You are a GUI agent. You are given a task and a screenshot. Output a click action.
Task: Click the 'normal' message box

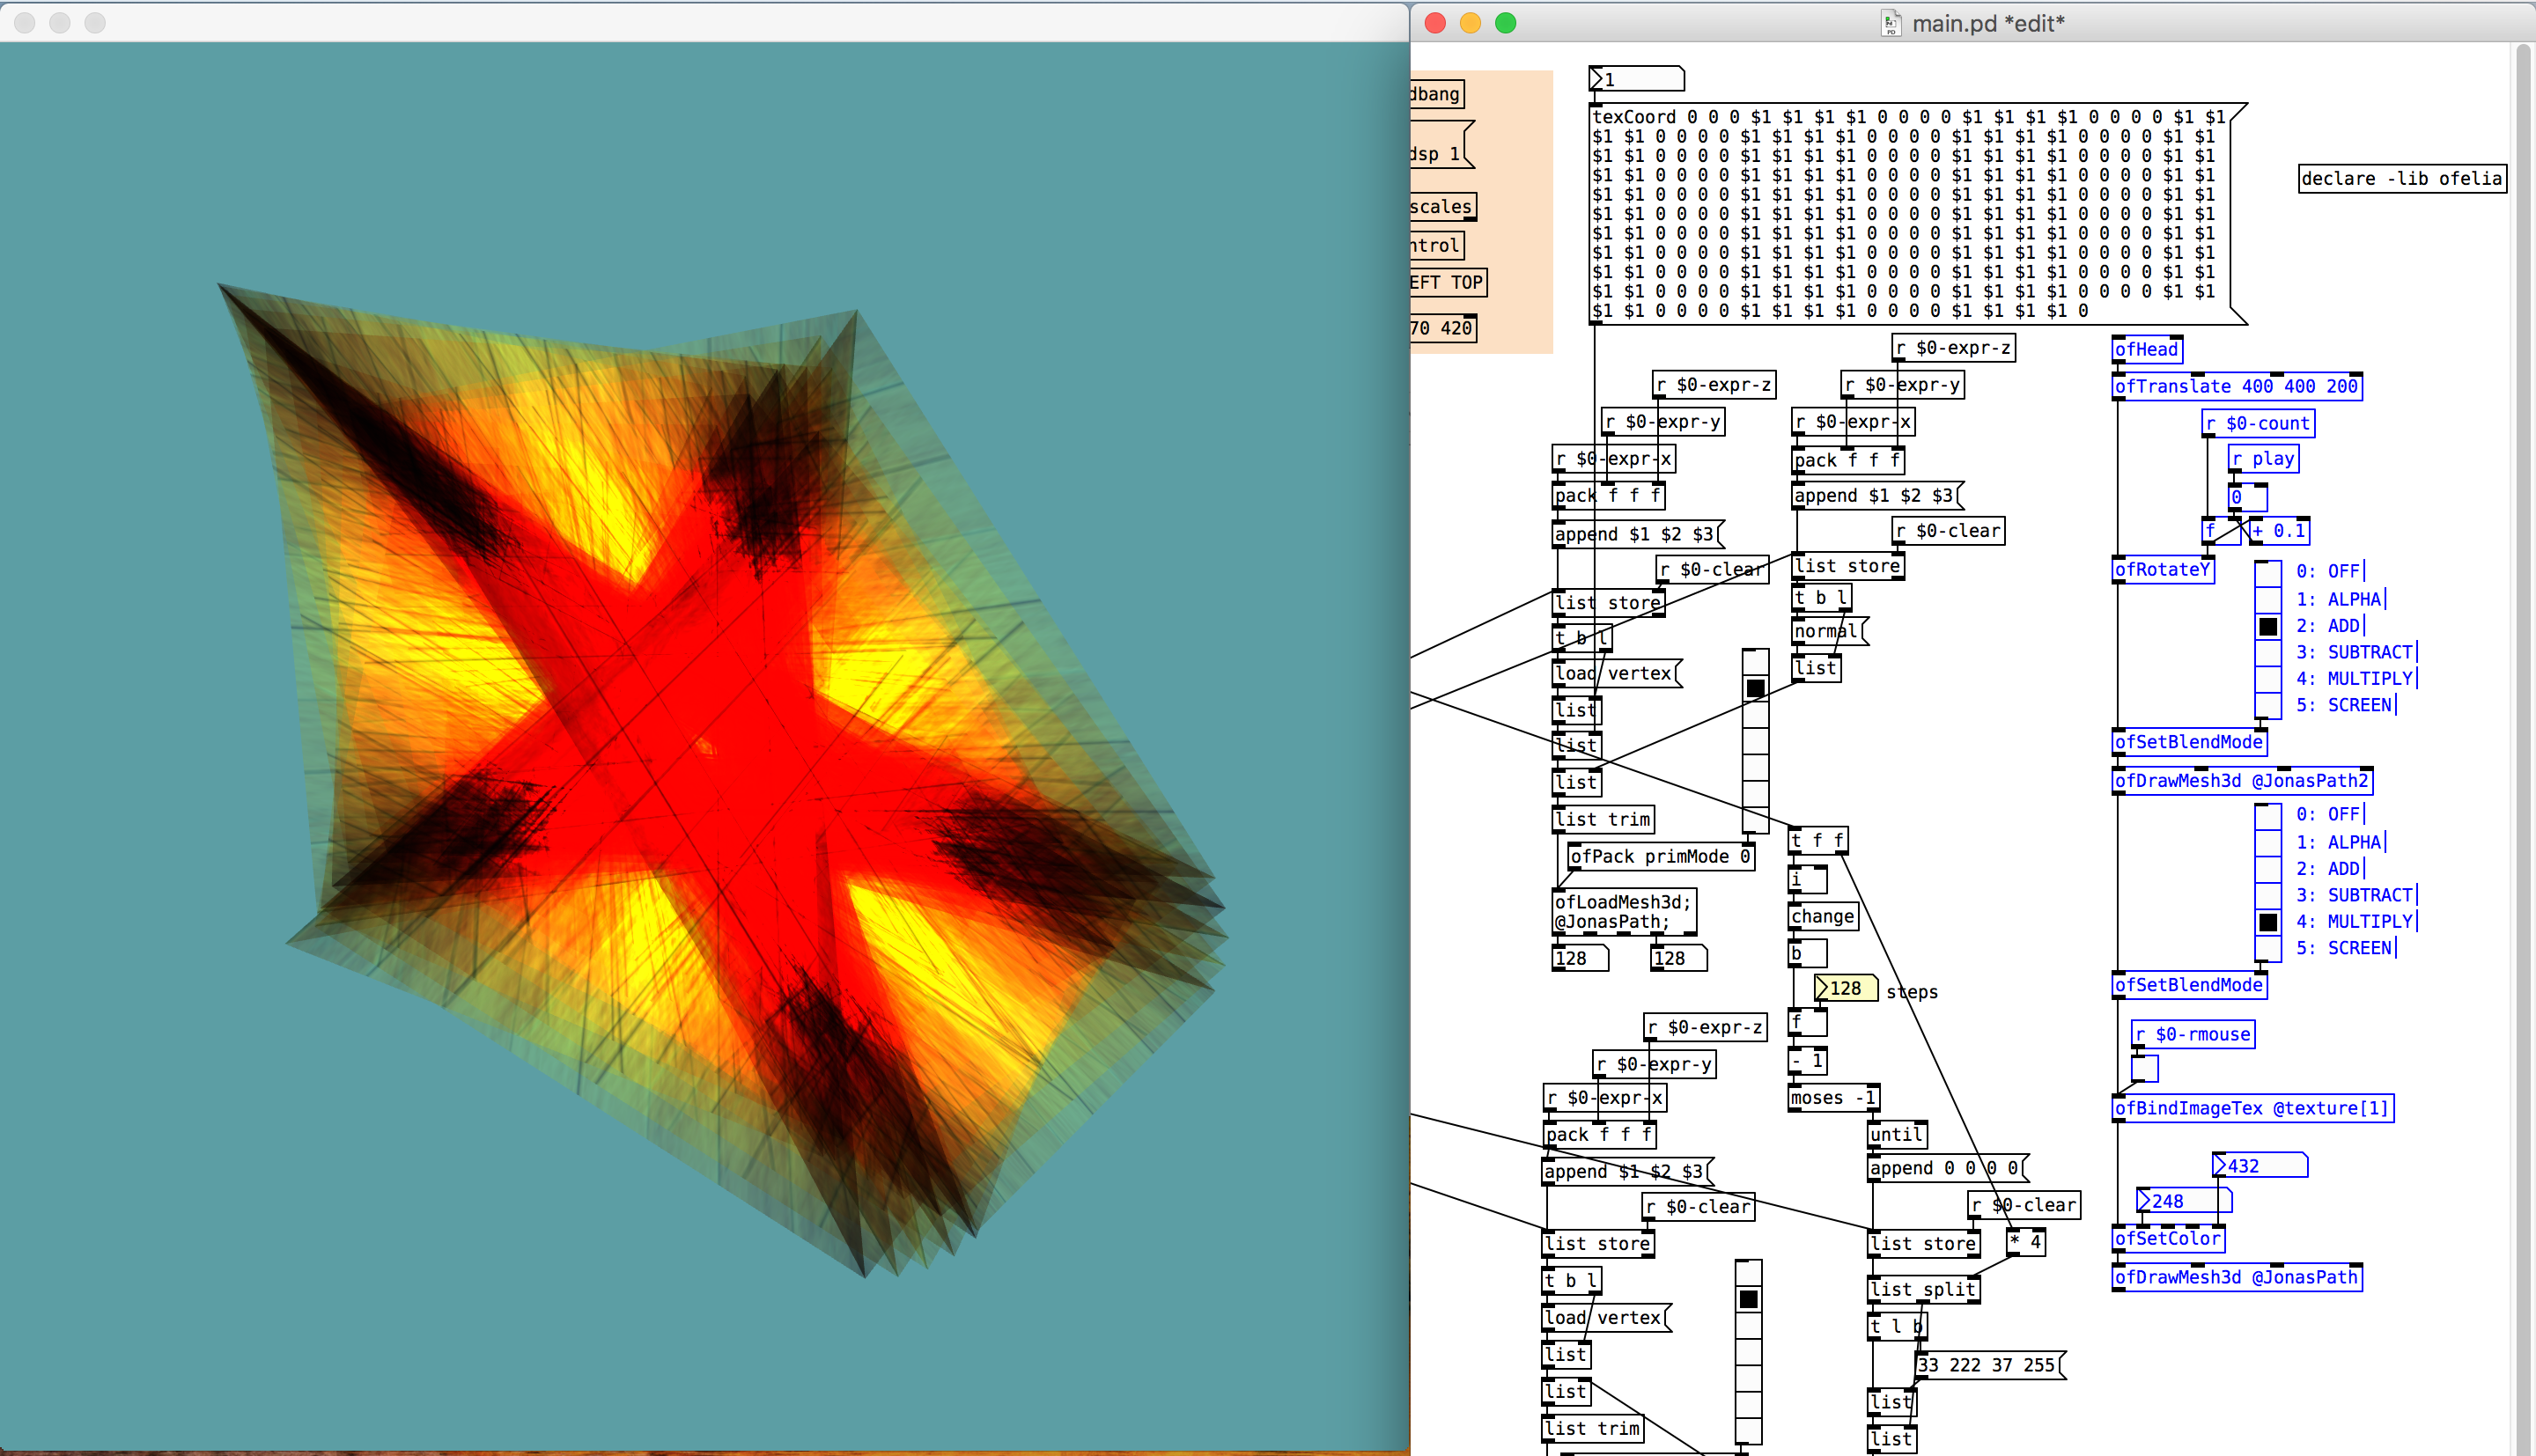tap(1829, 631)
